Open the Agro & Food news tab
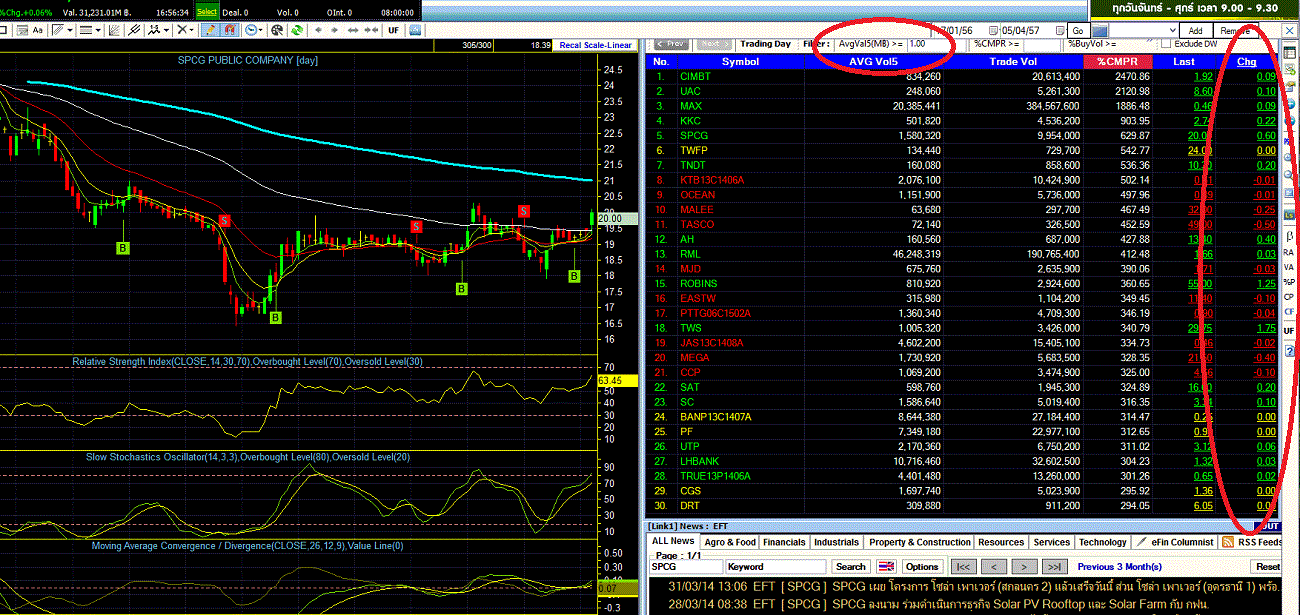Image resolution: width=1300 pixels, height=615 pixels. (x=730, y=542)
